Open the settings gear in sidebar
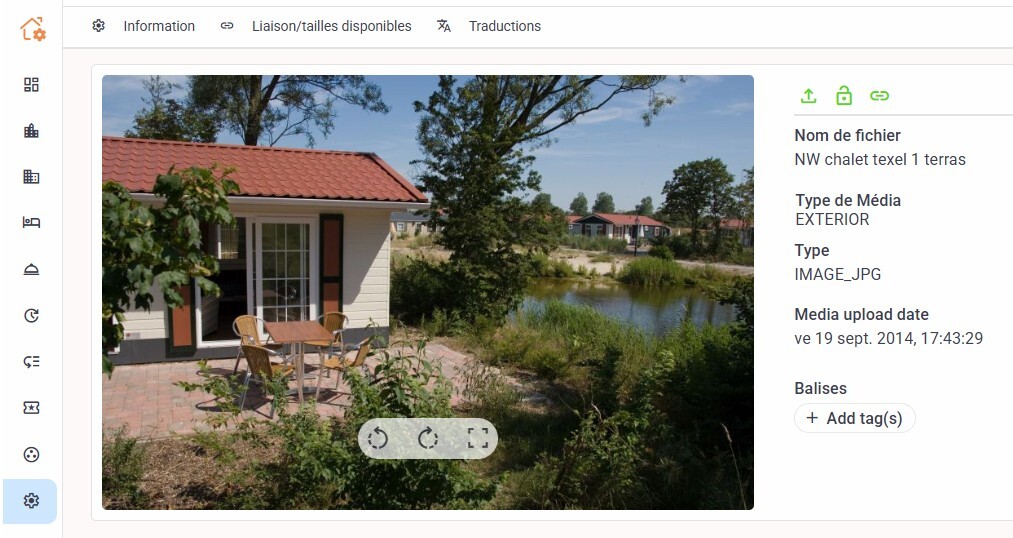Screen dimensions: 1013x538 pyautogui.click(x=30, y=501)
